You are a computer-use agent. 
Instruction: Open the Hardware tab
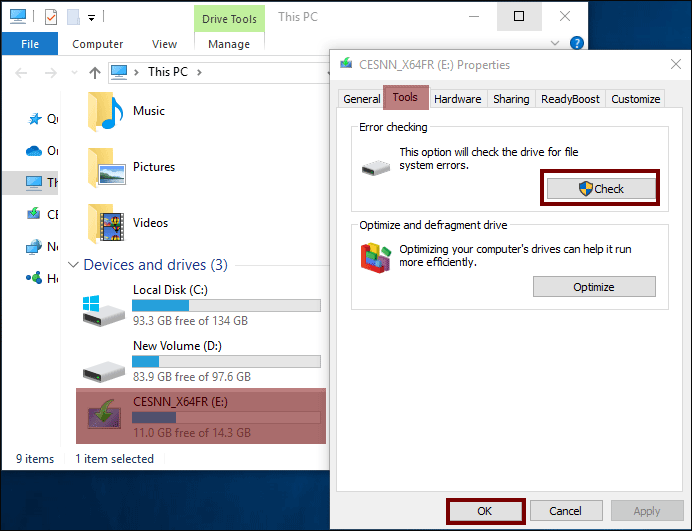[x=458, y=99]
